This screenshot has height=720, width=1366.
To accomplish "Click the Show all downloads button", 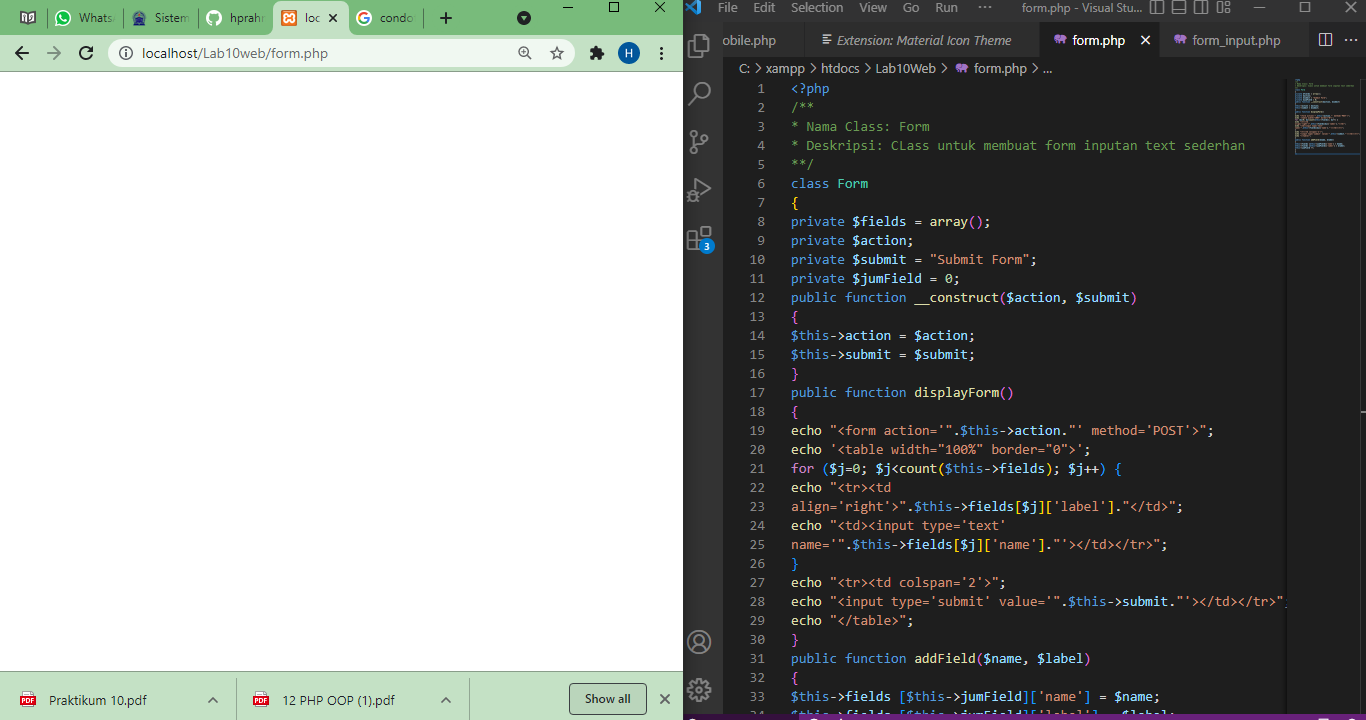I will point(607,699).
